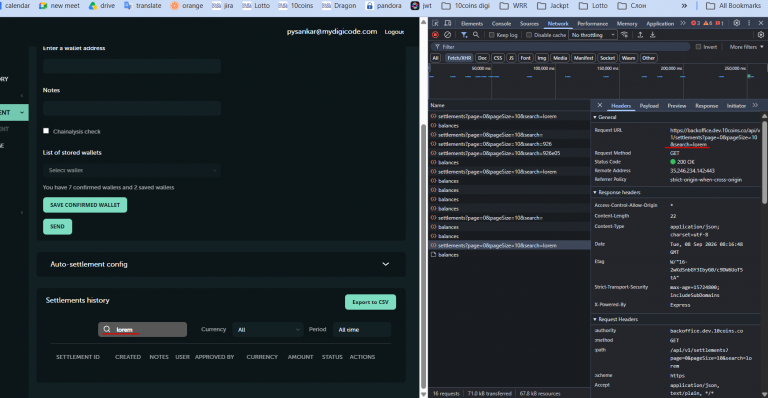Click the Send button
This screenshot has height=398, width=768.
tap(57, 227)
